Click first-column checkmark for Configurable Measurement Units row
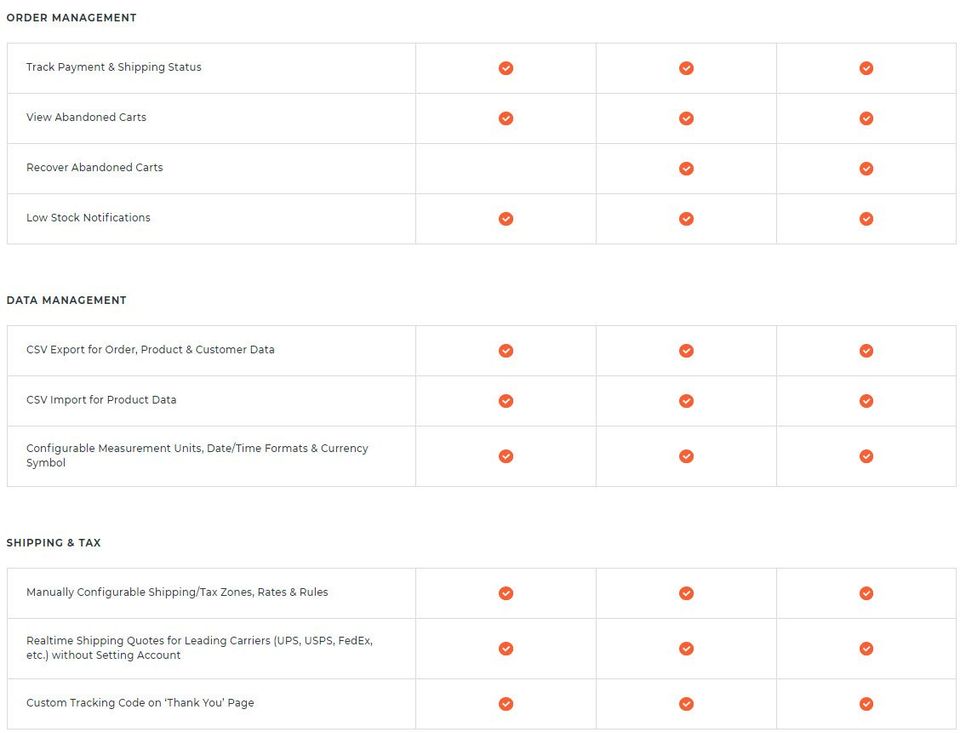 coord(506,456)
